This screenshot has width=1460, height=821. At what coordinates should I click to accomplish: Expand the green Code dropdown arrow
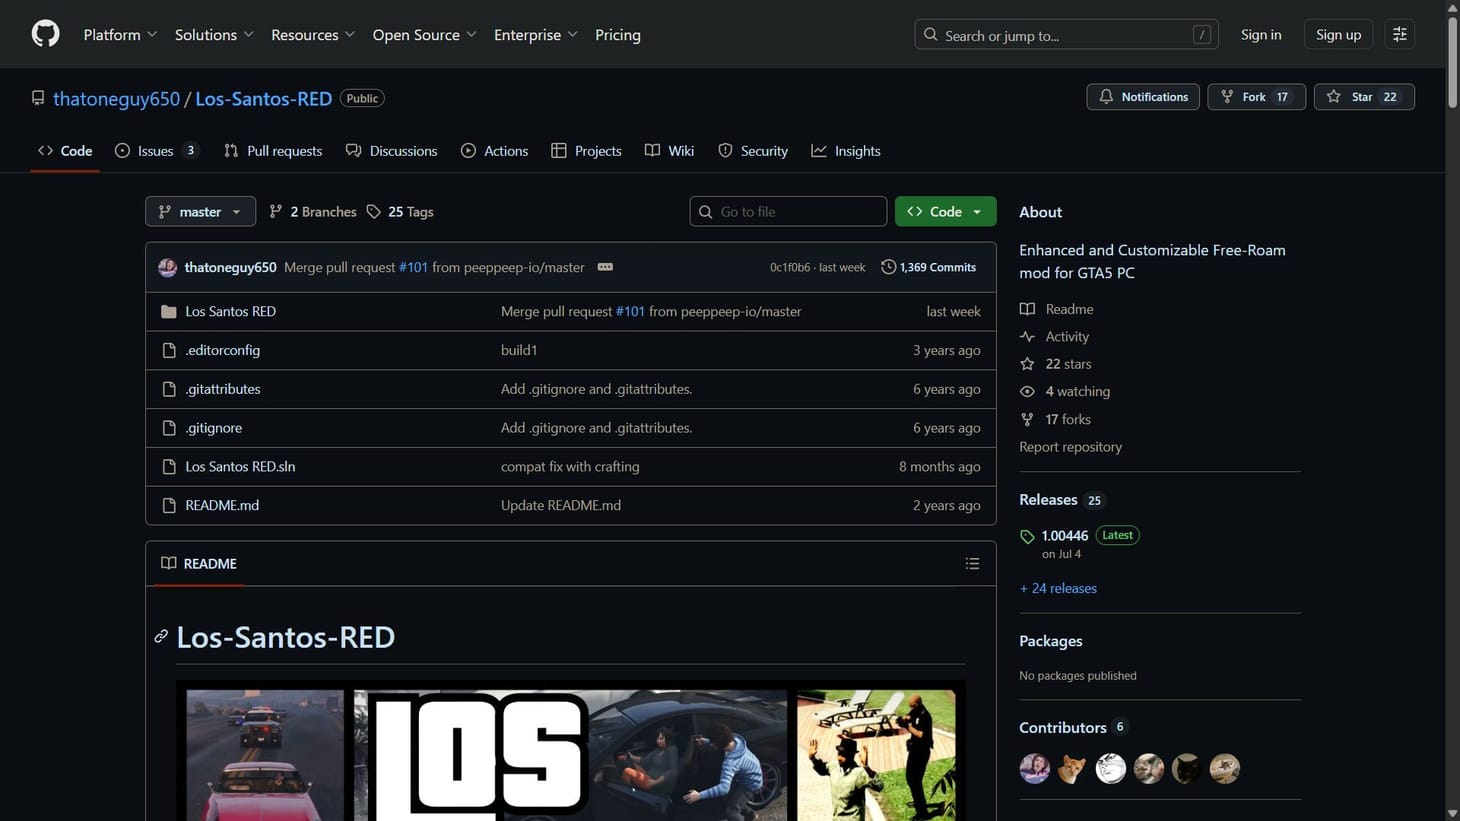975,211
